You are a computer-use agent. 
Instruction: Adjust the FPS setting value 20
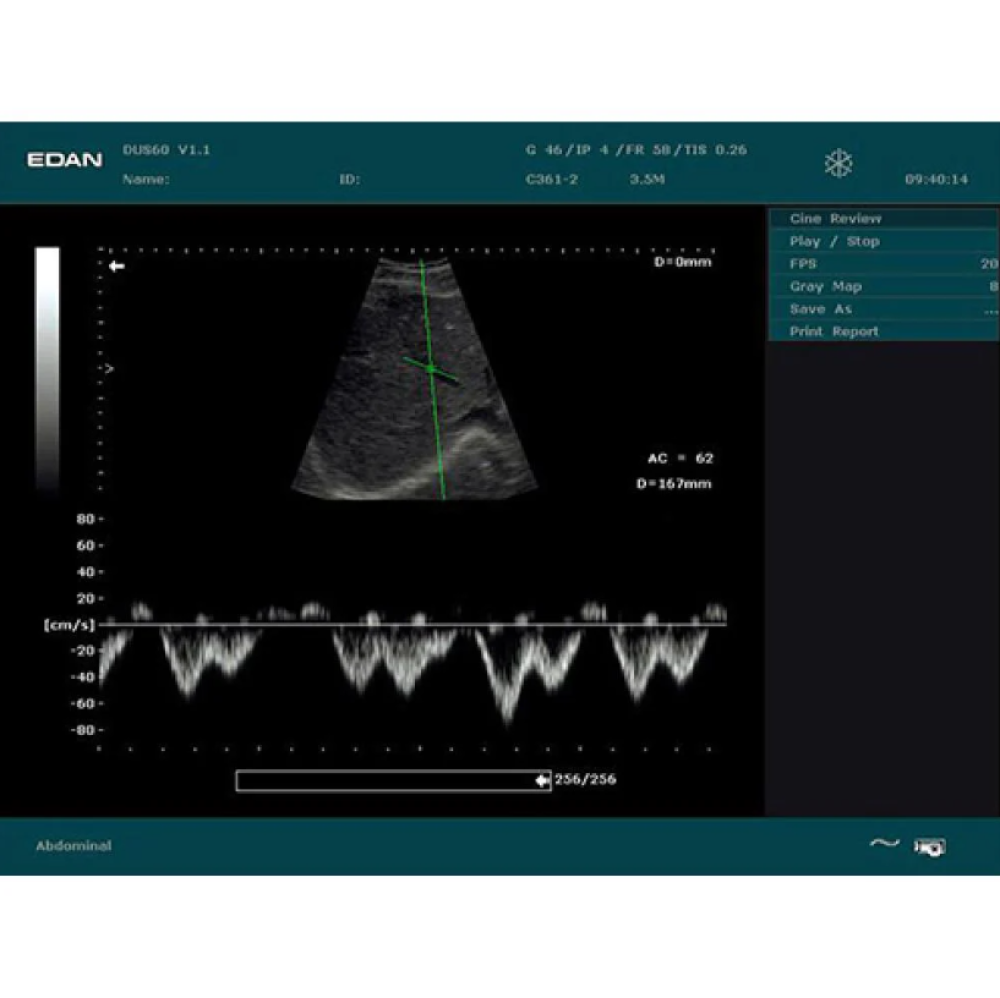point(988,264)
